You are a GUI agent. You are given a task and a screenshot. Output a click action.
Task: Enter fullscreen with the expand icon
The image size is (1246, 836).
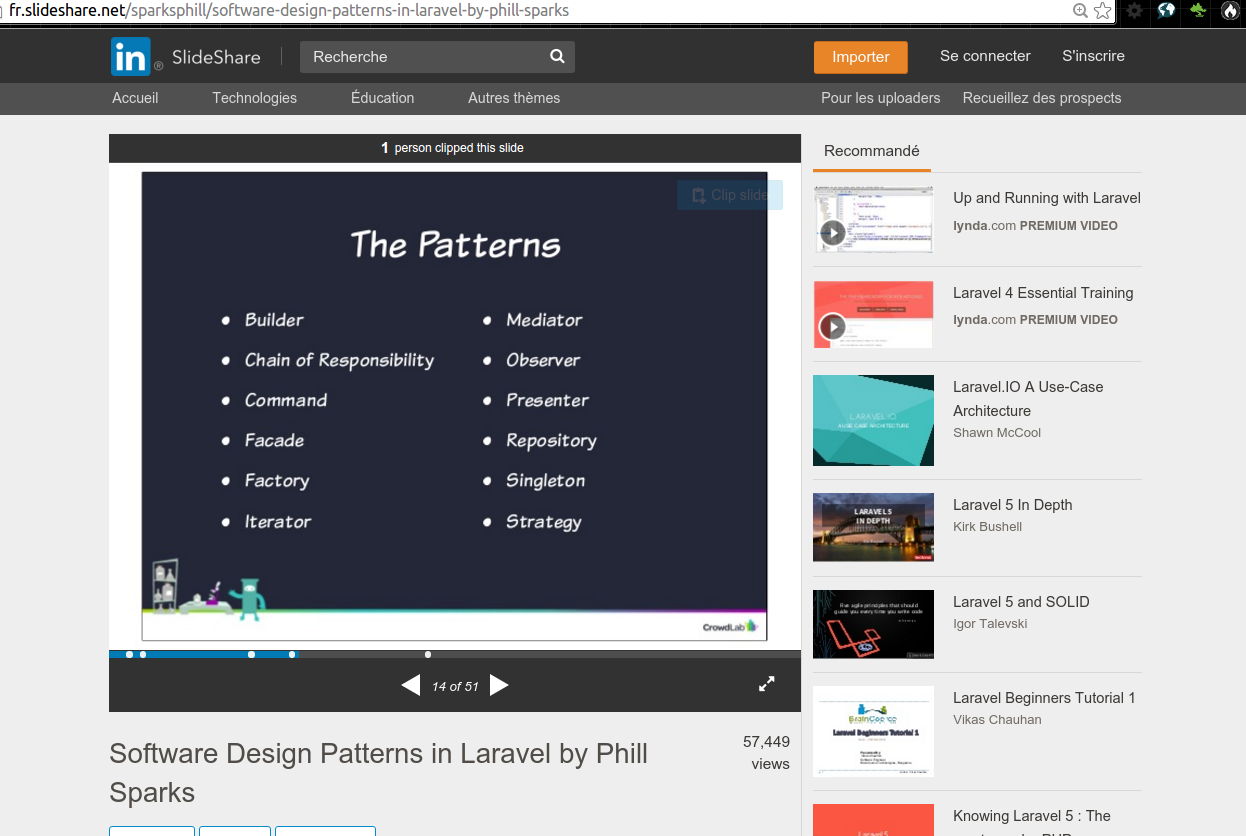click(x=767, y=684)
